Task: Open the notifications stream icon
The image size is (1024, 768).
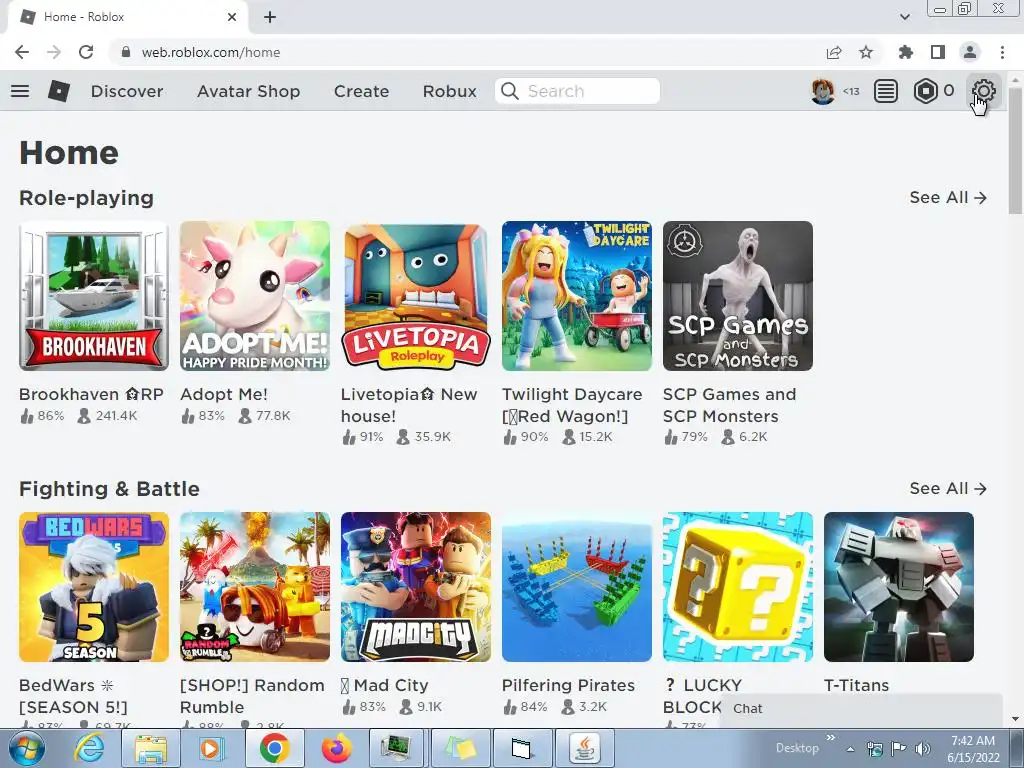Action: click(886, 91)
